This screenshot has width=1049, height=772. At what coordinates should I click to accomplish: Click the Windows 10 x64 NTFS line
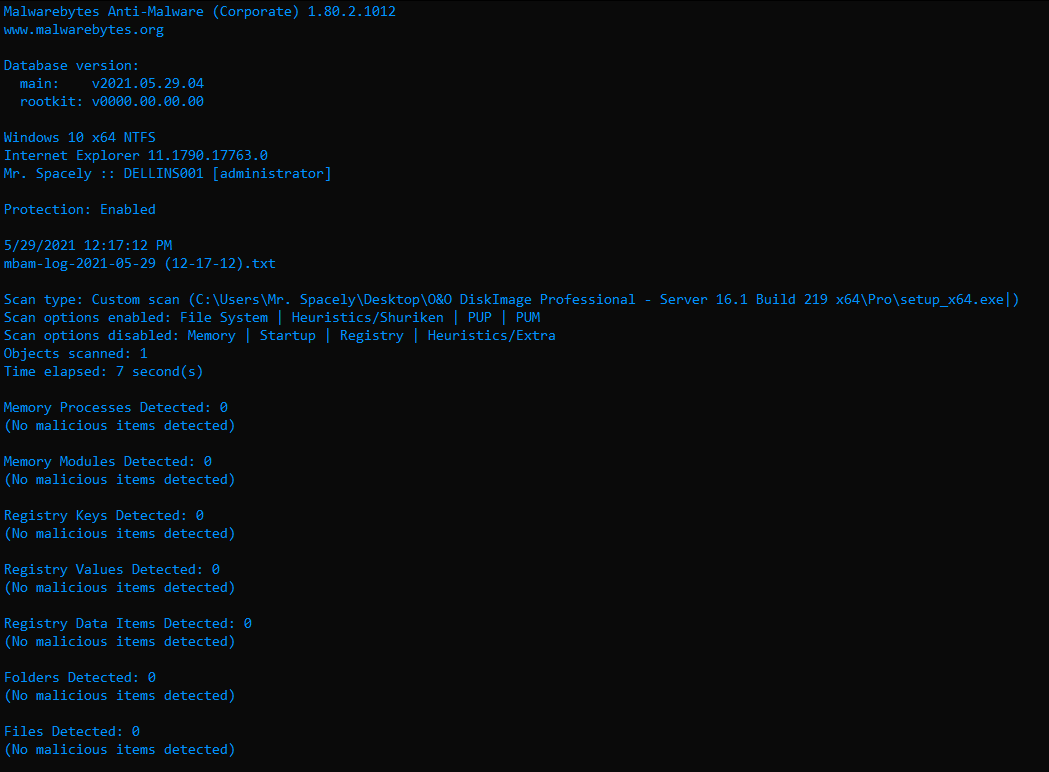80,138
